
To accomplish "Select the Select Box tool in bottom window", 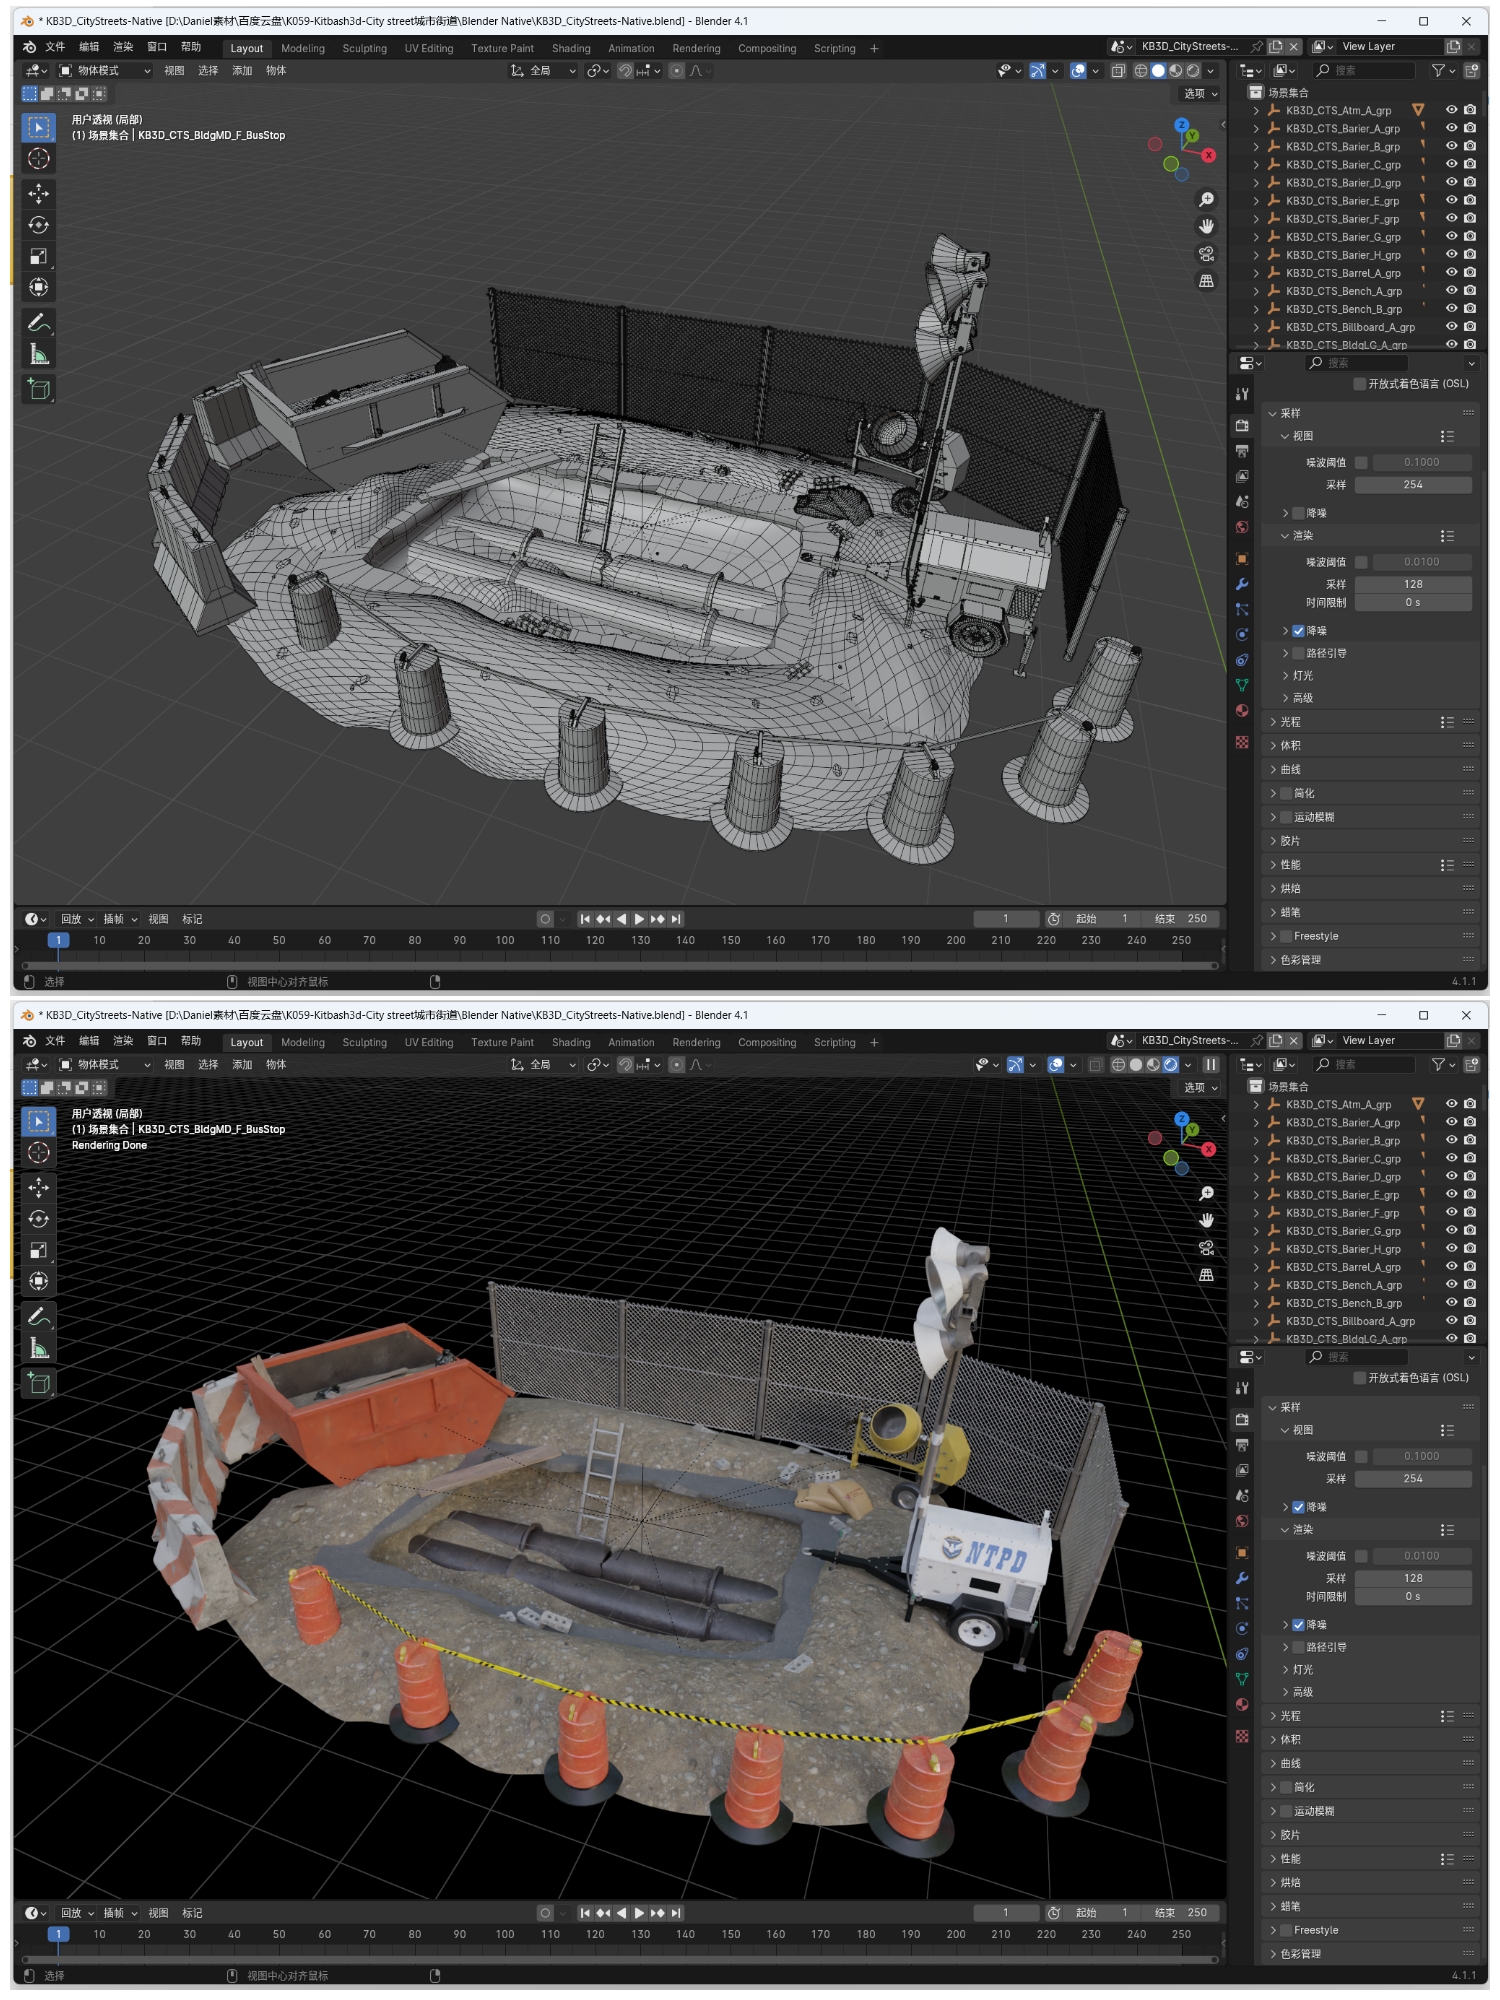I will [x=38, y=1121].
